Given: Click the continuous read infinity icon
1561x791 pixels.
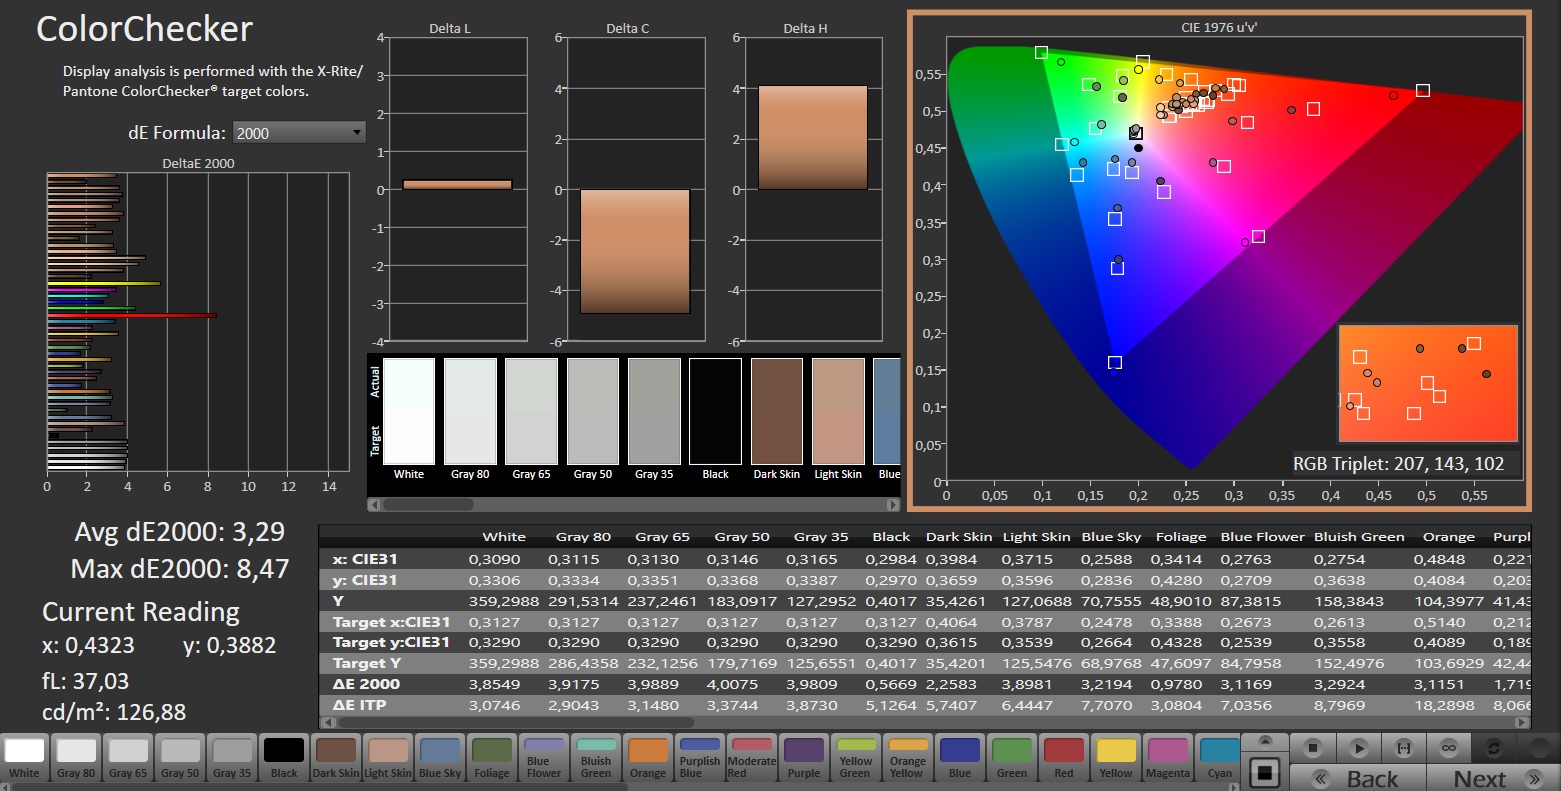Looking at the screenshot, I should tap(1448, 747).
